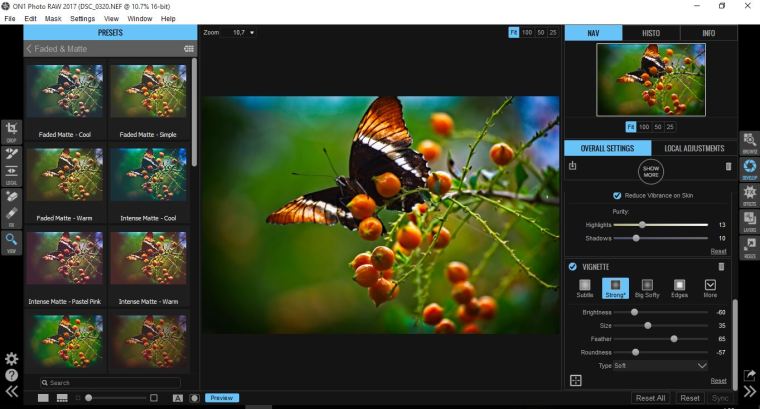Switch to the HISTO tab
The image size is (760, 409).
click(x=651, y=33)
